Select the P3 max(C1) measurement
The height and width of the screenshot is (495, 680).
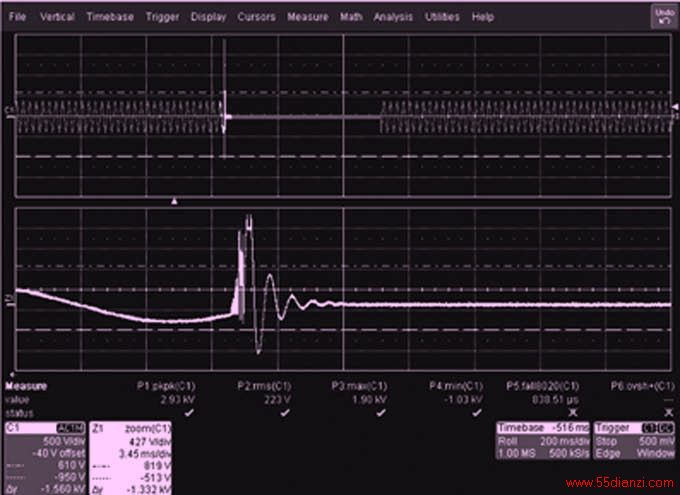(359, 386)
